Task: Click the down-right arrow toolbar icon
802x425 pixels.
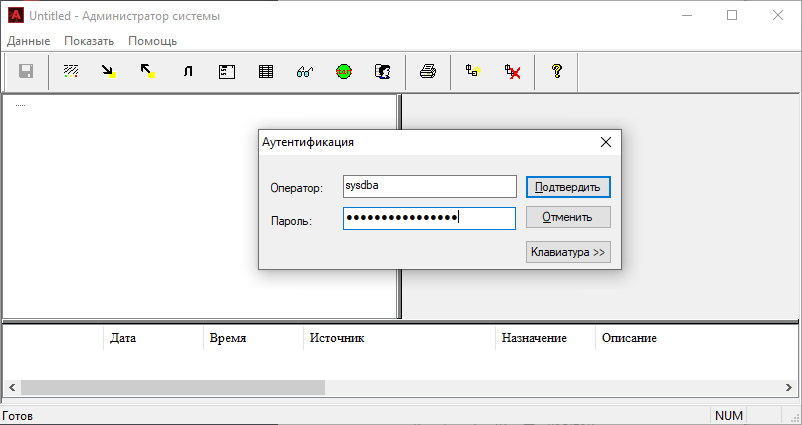Action: tap(108, 72)
